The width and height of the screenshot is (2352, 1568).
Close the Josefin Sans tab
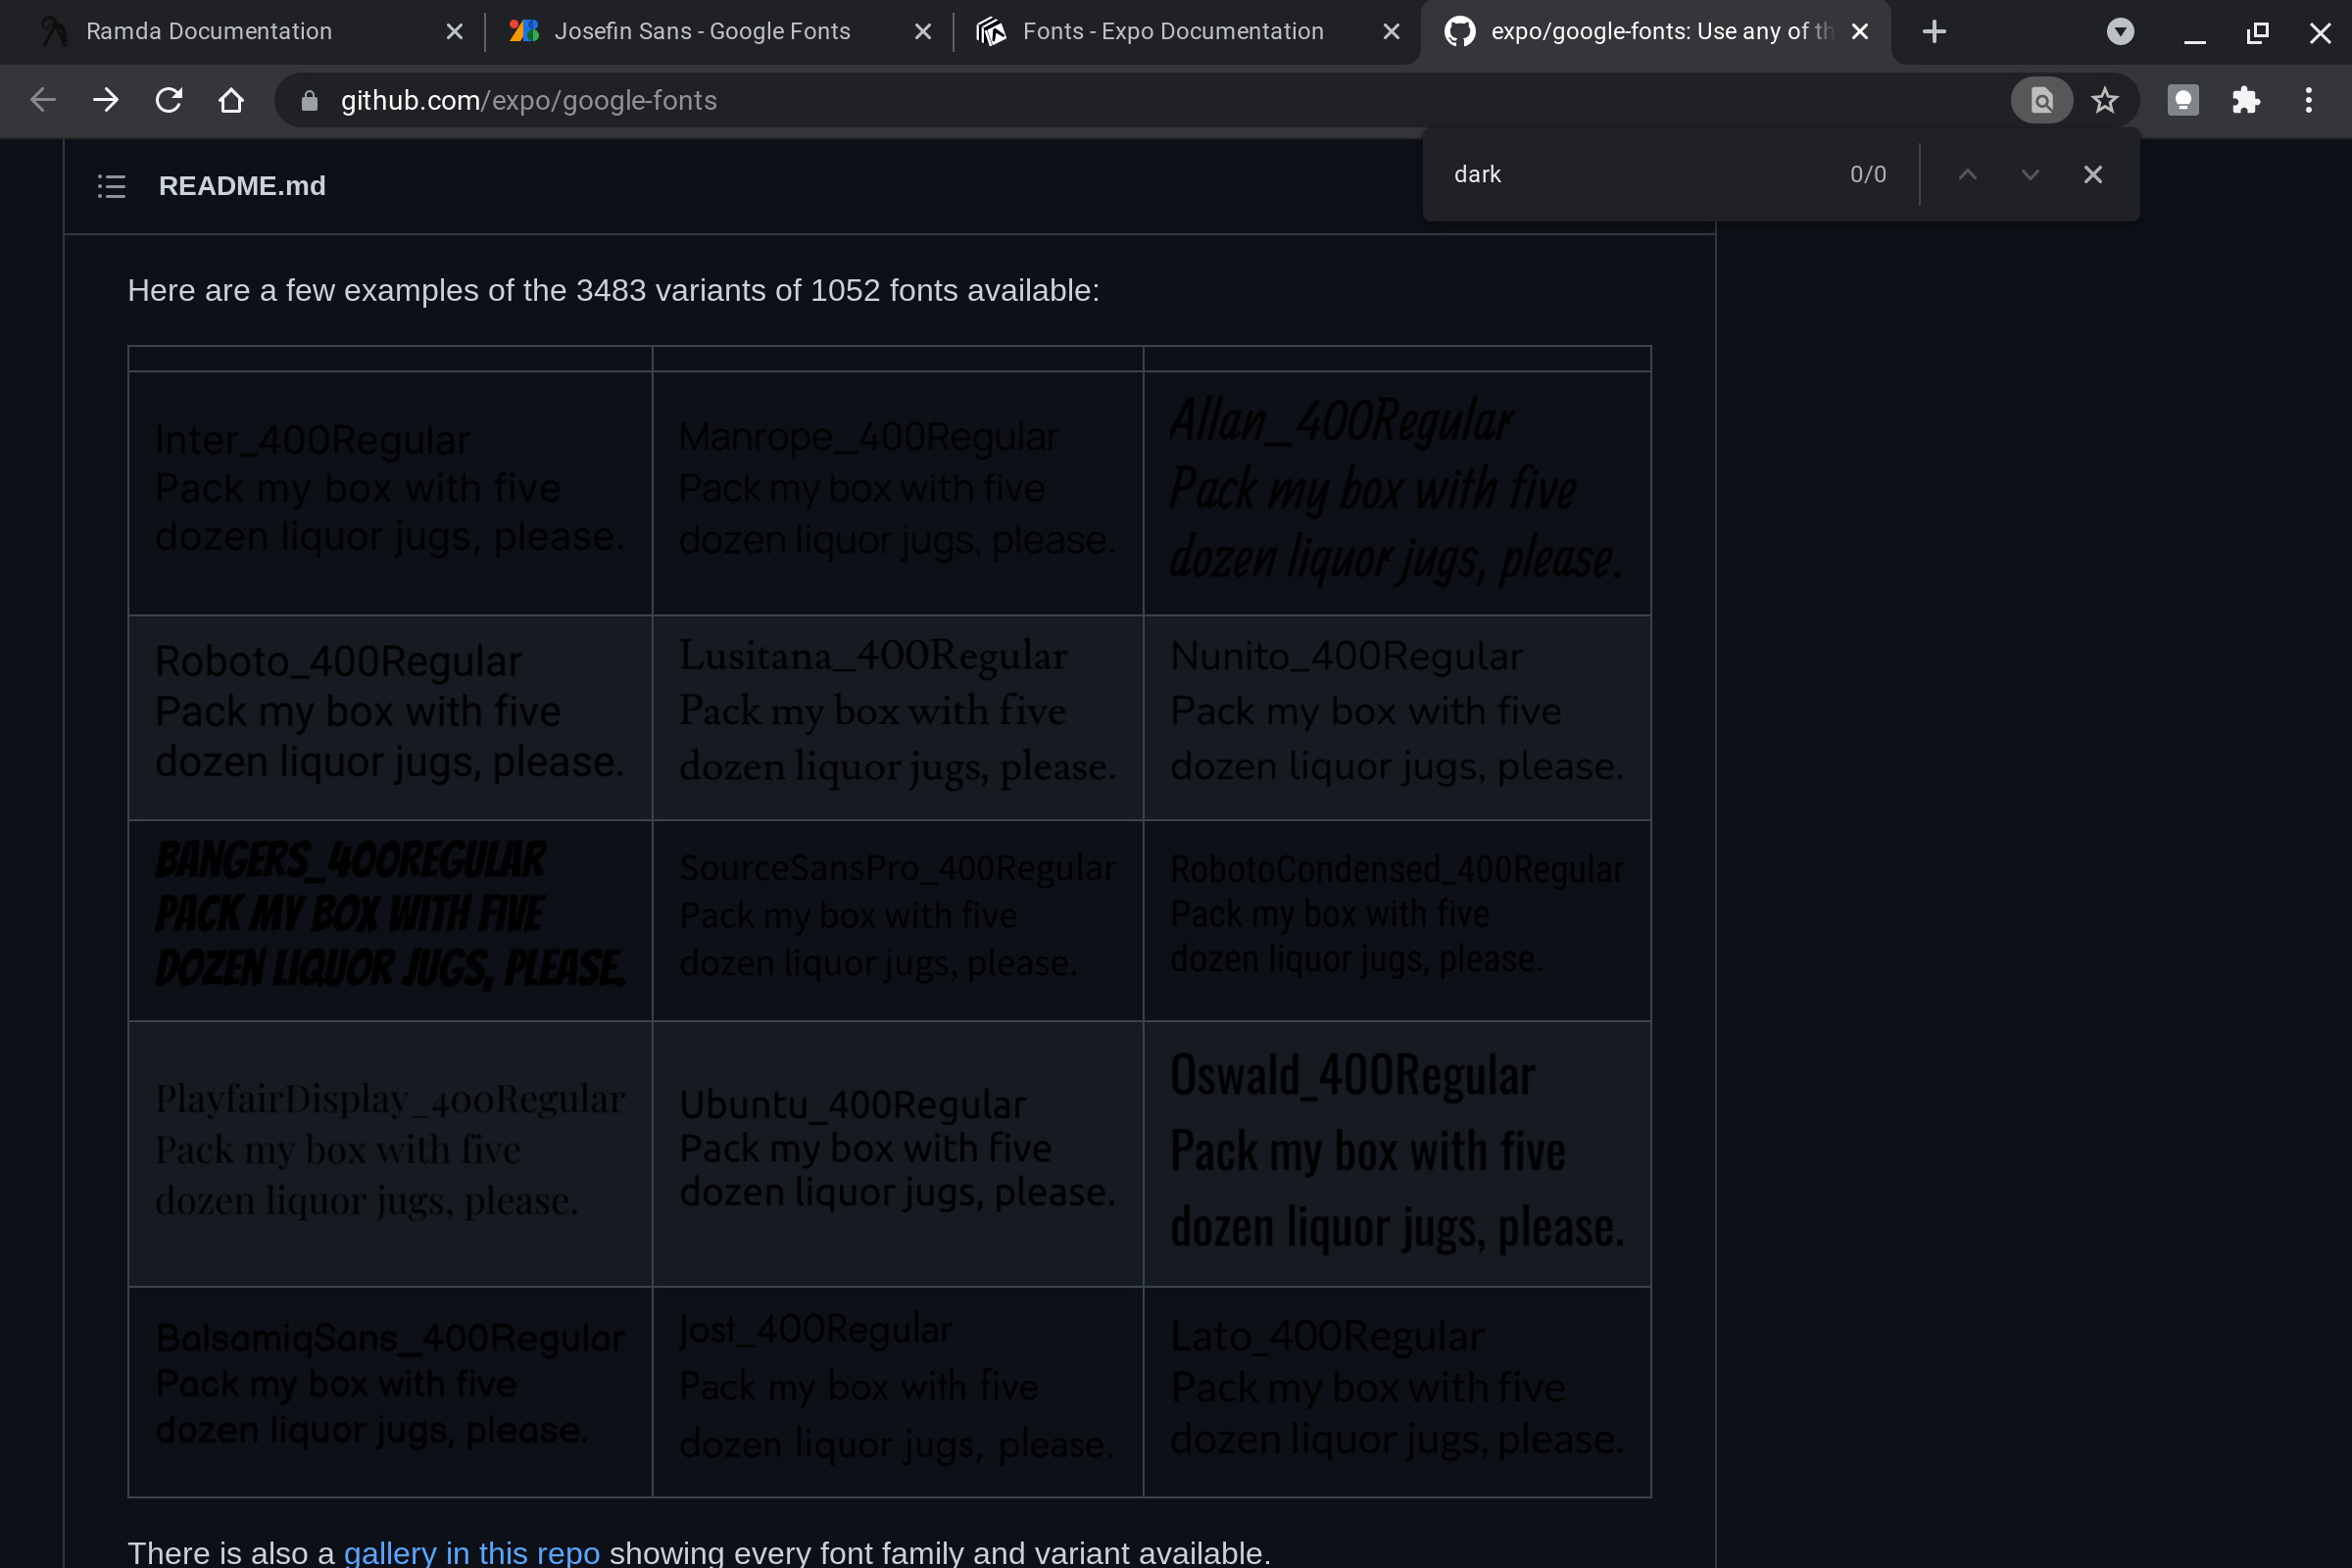(923, 32)
